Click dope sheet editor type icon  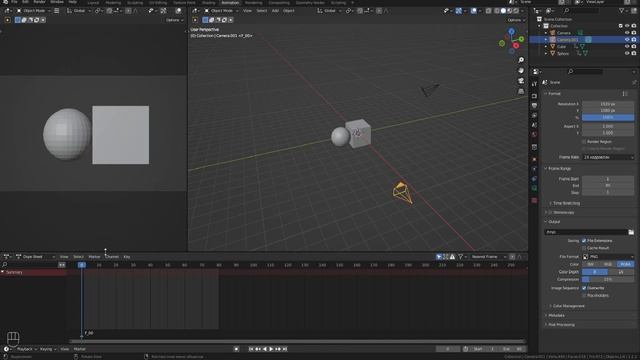pos(7,257)
